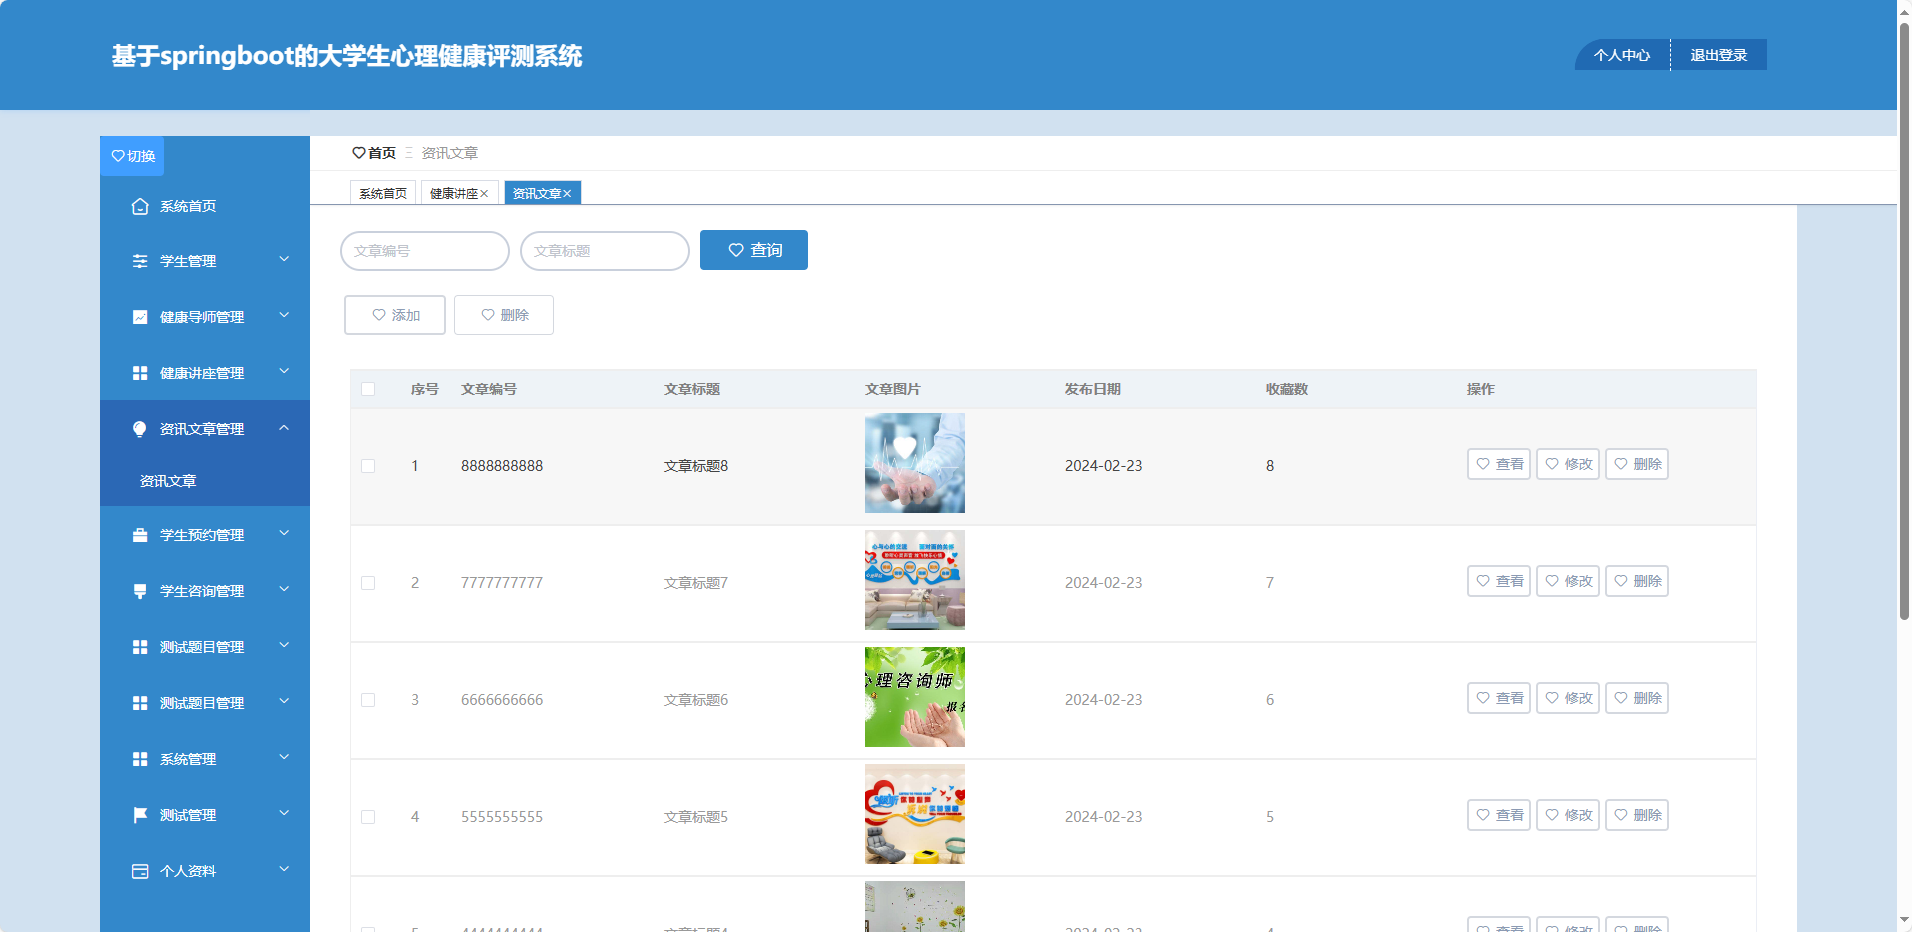
Task: Click the 文章编号 search input
Action: (425, 251)
